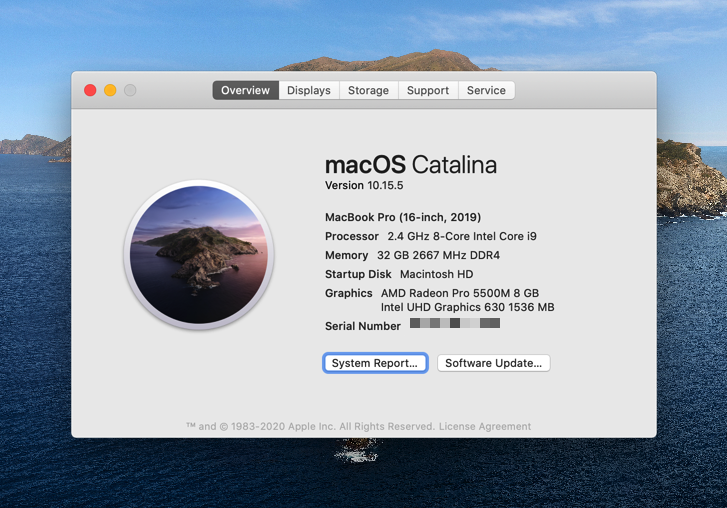
Task: Click AMD Radeon Pro 5500M 8 GB
Action: [x=460, y=293]
